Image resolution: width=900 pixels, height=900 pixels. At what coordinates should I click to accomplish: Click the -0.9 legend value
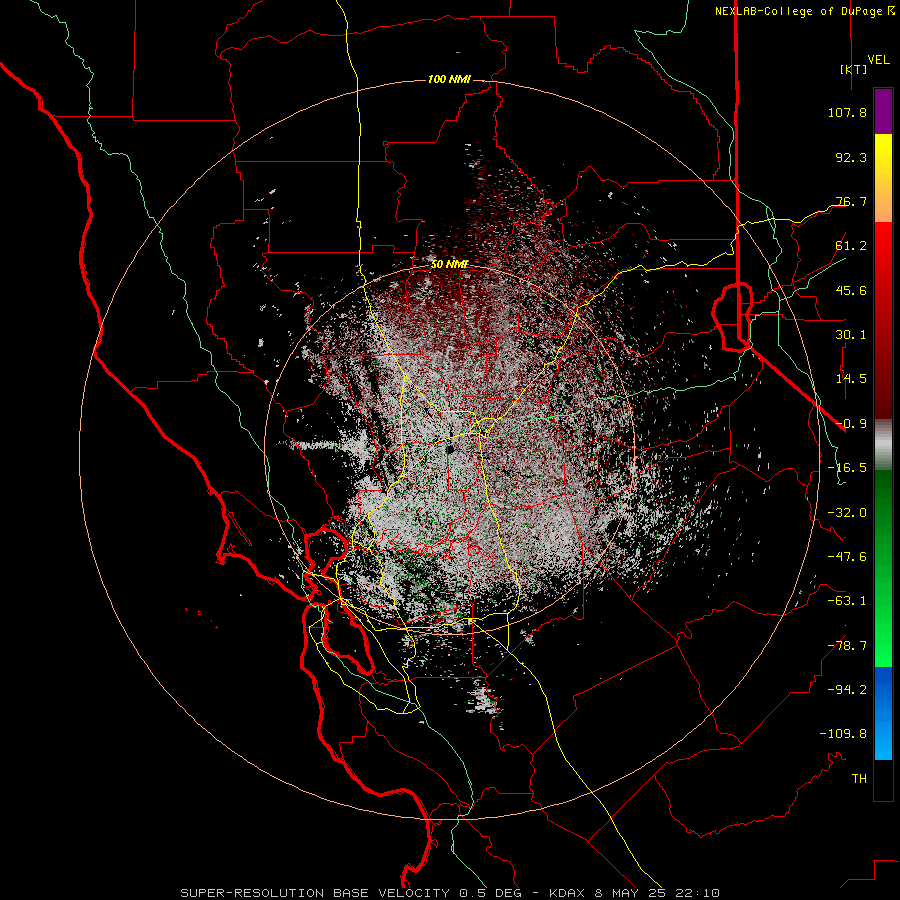click(x=851, y=424)
